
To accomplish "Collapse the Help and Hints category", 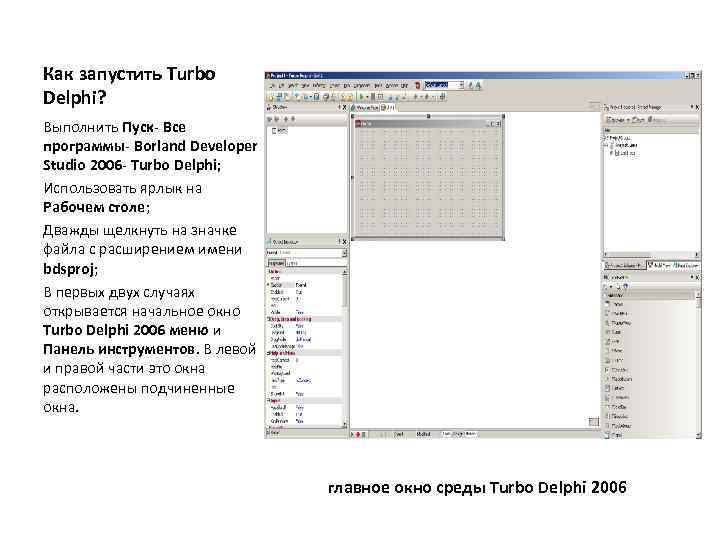I will point(268,353).
